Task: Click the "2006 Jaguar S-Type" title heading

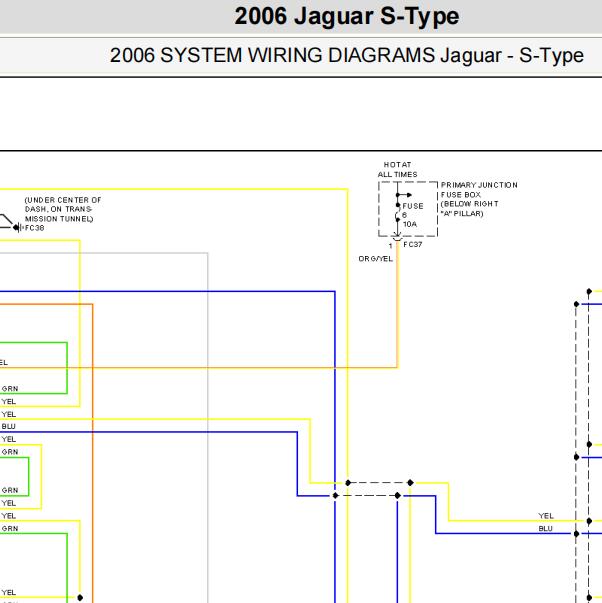Action: pos(347,17)
